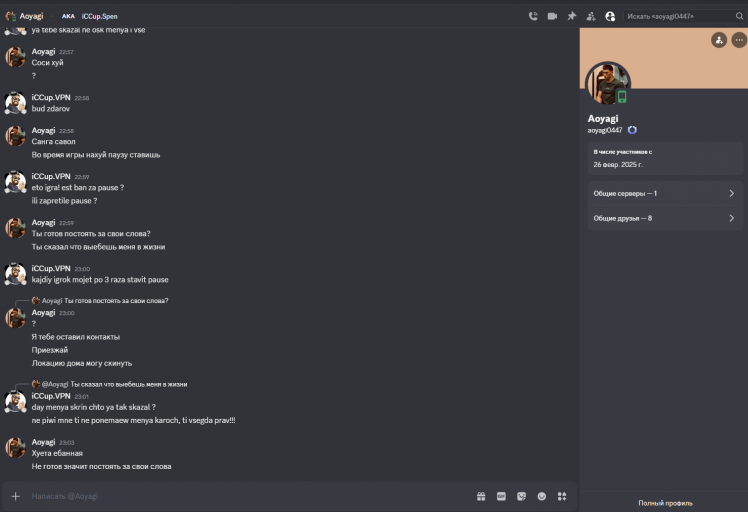Start a video call icon

[x=552, y=16]
